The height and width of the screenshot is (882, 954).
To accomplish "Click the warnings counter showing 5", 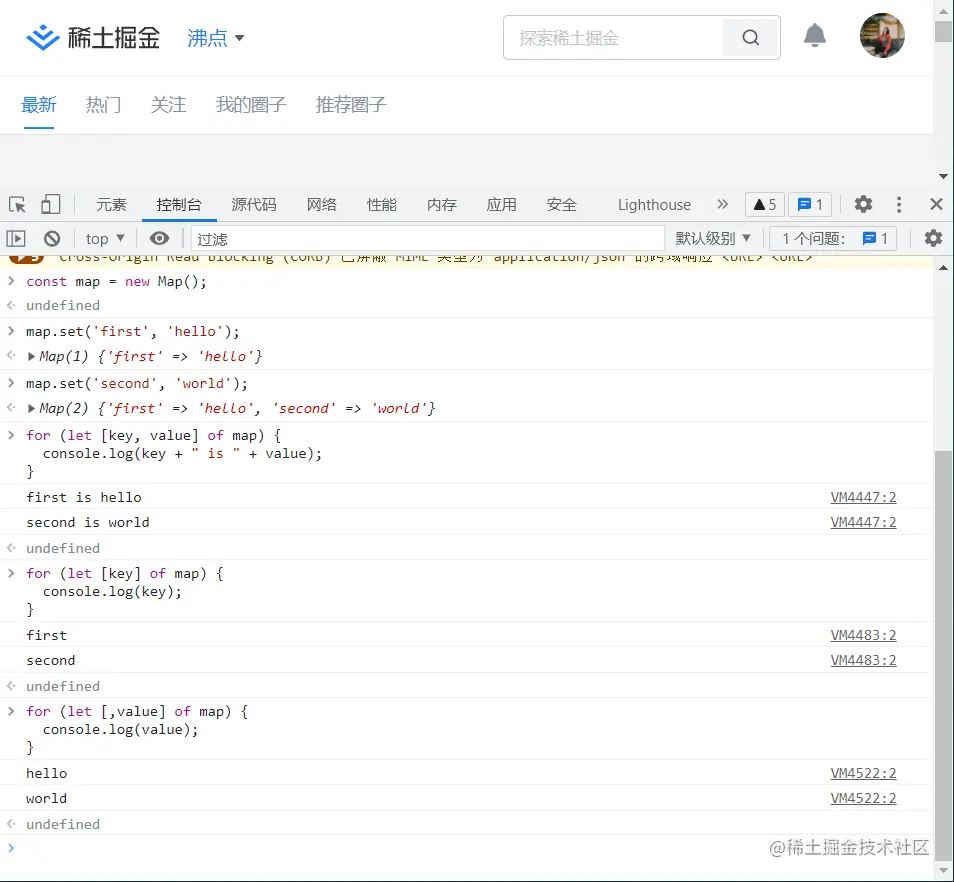I will click(765, 204).
